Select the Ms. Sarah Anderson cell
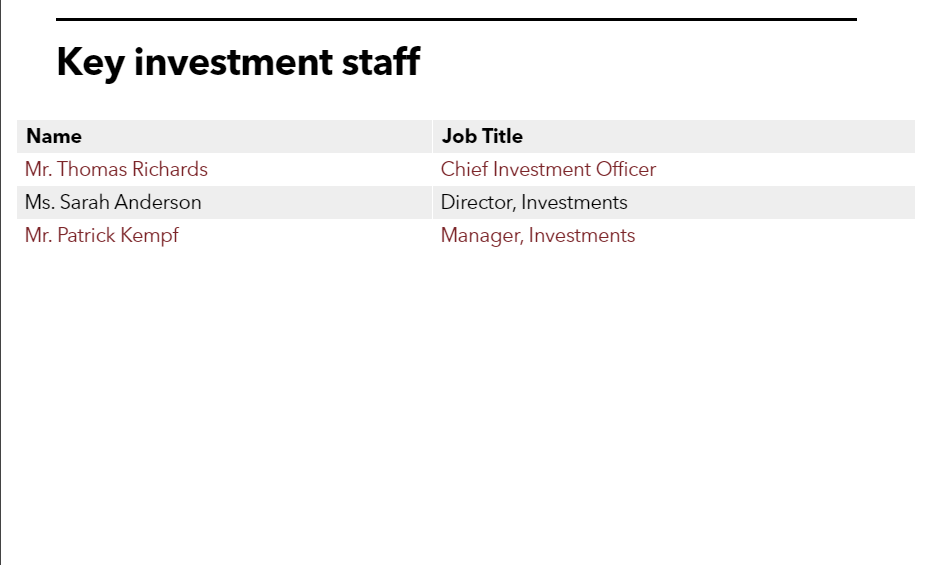Viewport: 932px width, 565px height. (224, 203)
